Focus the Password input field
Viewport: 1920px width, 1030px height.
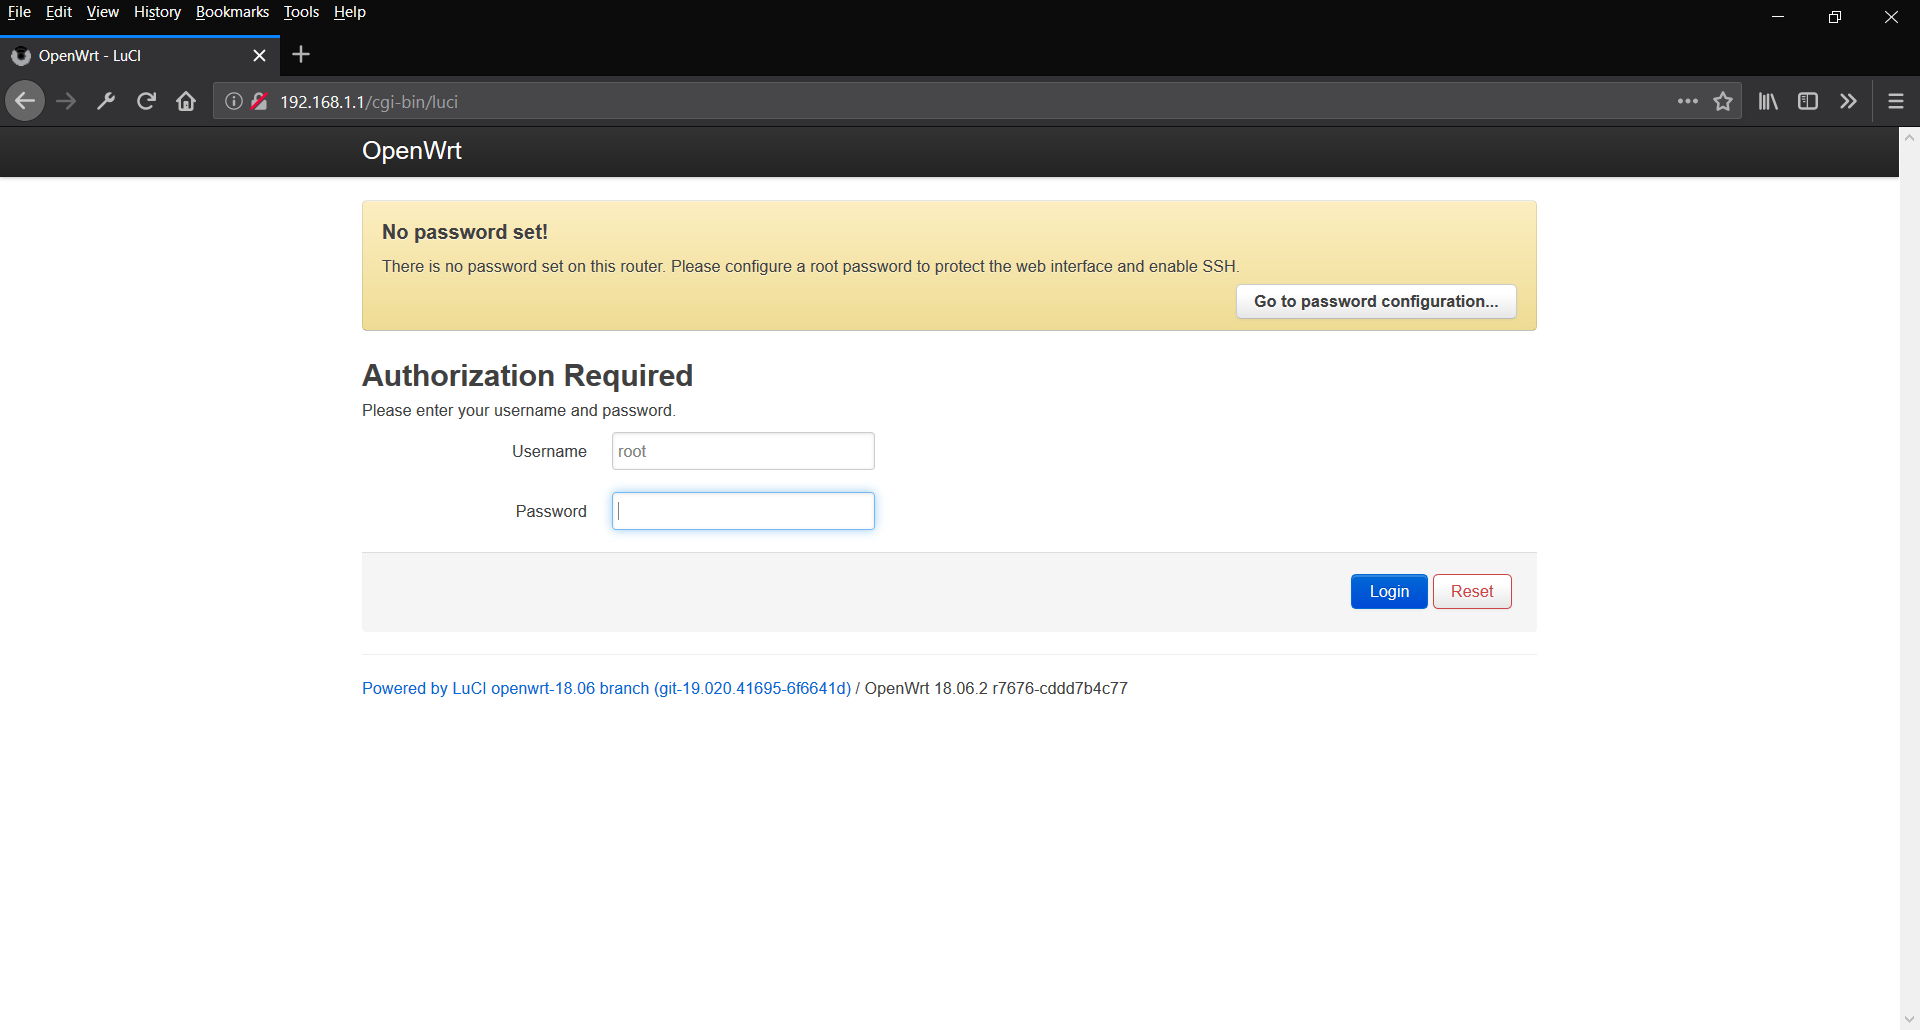click(743, 511)
